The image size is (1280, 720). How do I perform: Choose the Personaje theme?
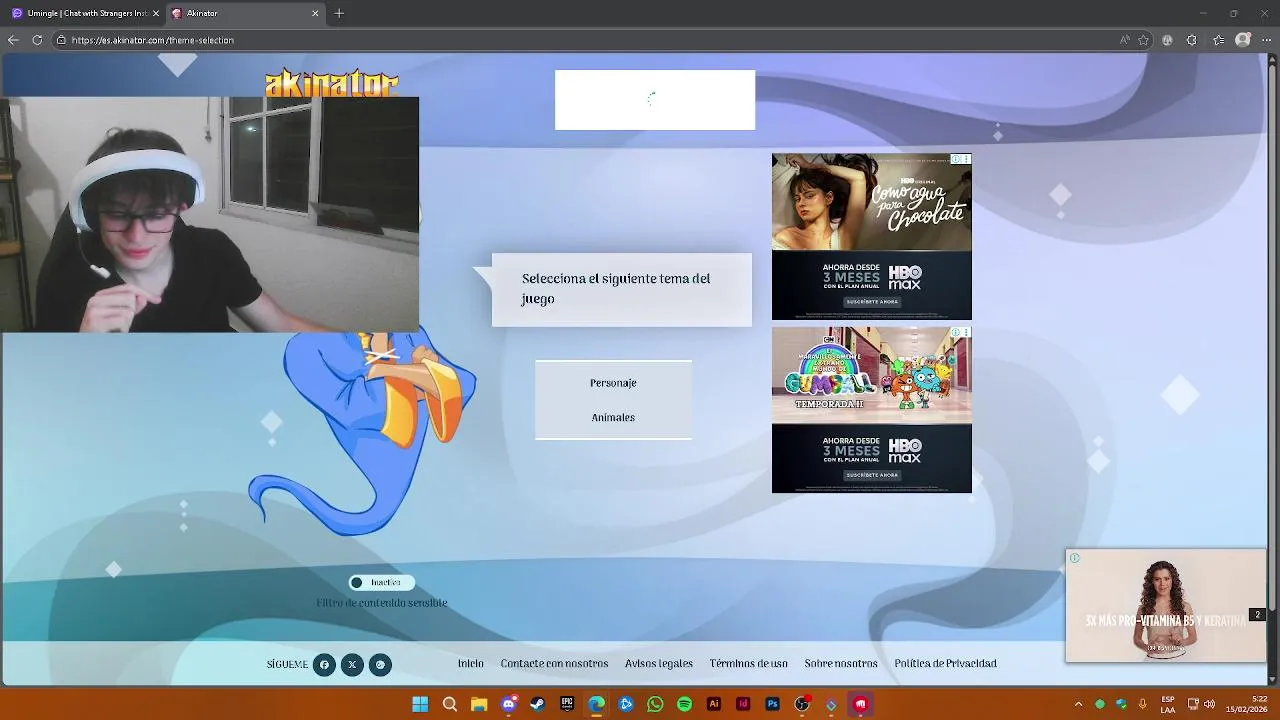(613, 383)
